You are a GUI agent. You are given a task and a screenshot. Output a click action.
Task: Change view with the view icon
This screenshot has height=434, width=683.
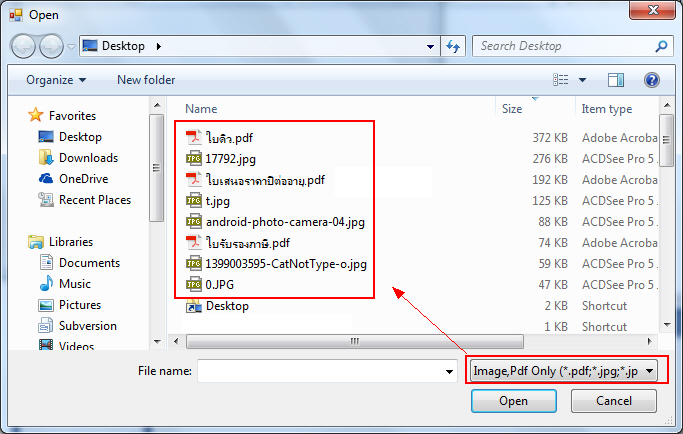click(561, 80)
